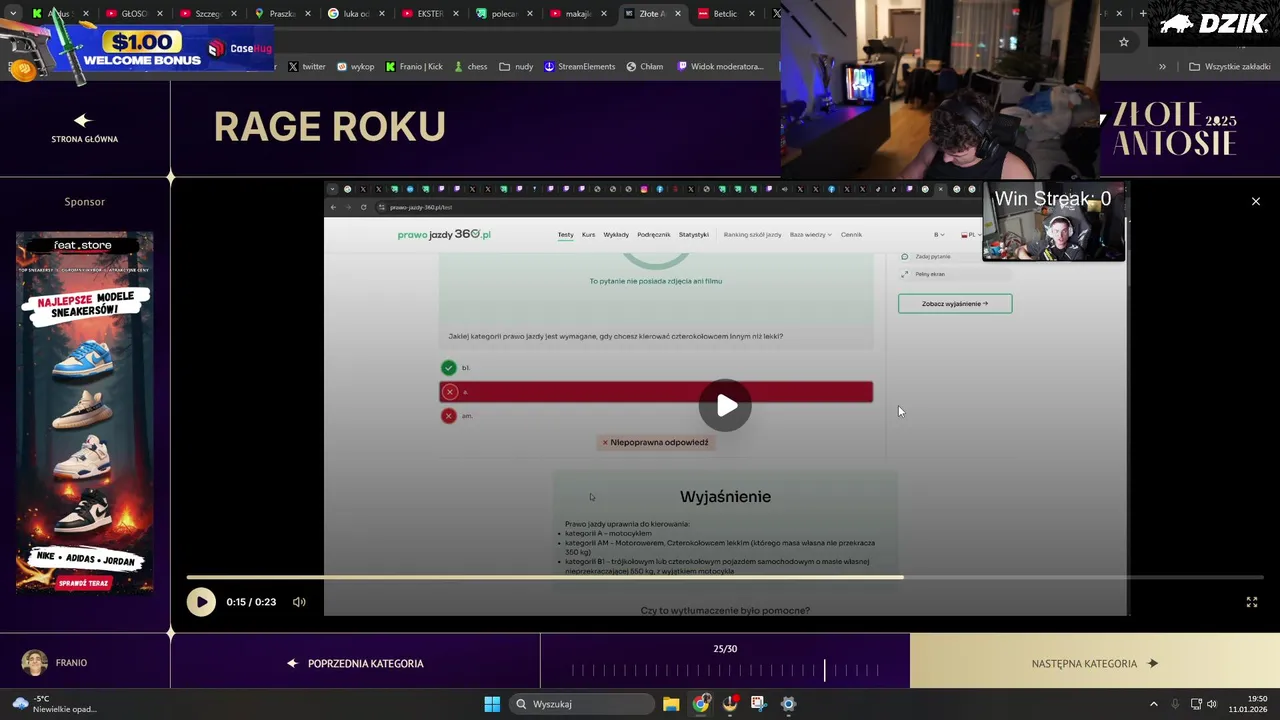Image resolution: width=1280 pixels, height=720 pixels.
Task: Mute the video with the speaker icon
Action: (299, 602)
